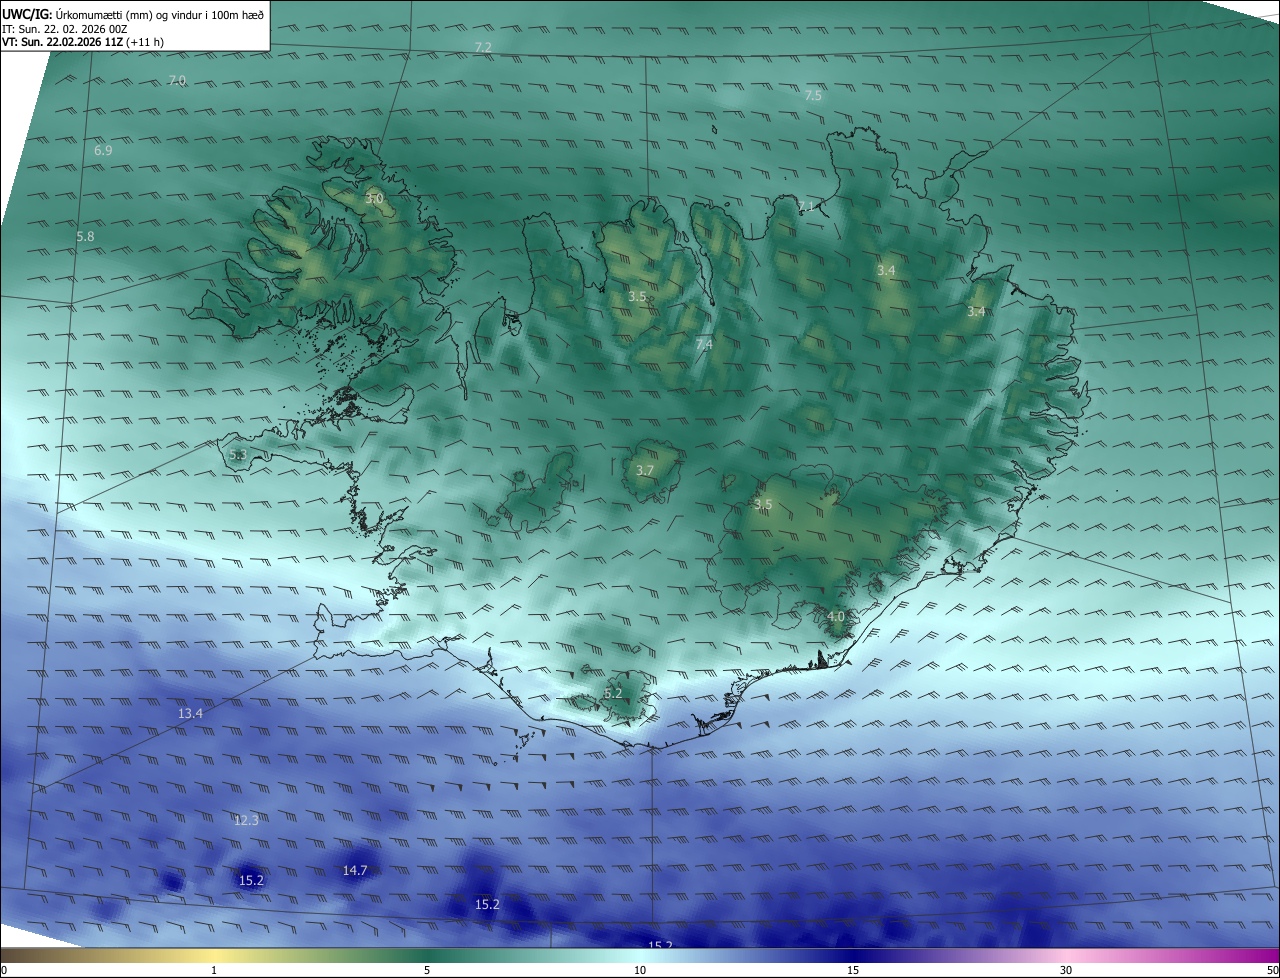Select the 3.7 value on the map
This screenshot has width=1280, height=978.
[645, 470]
